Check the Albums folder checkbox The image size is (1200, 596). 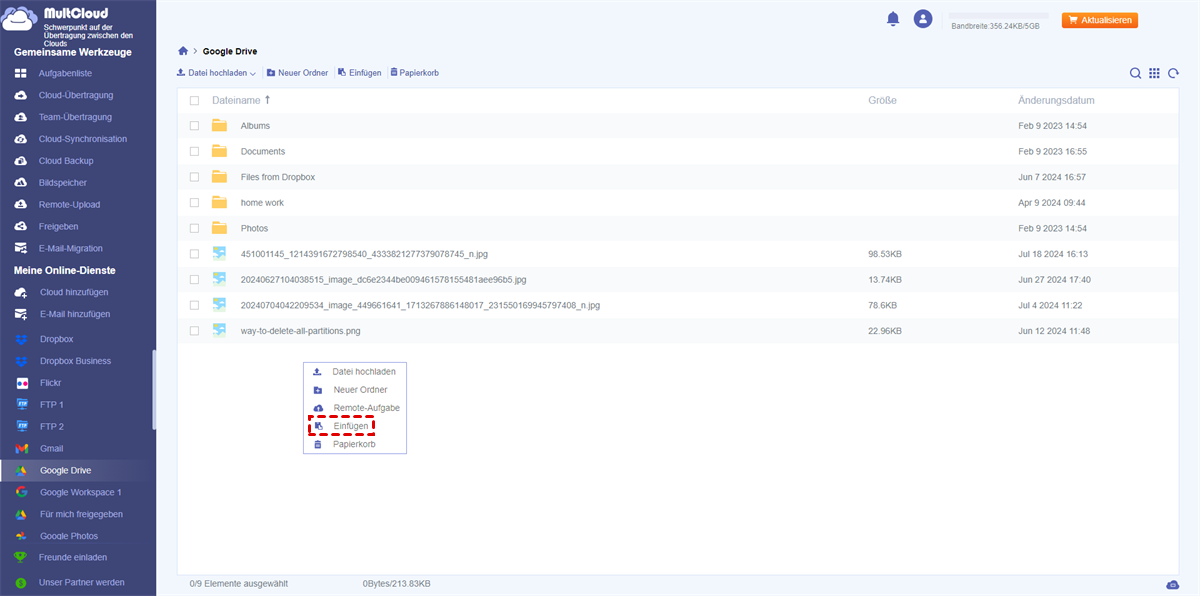pyautogui.click(x=194, y=126)
